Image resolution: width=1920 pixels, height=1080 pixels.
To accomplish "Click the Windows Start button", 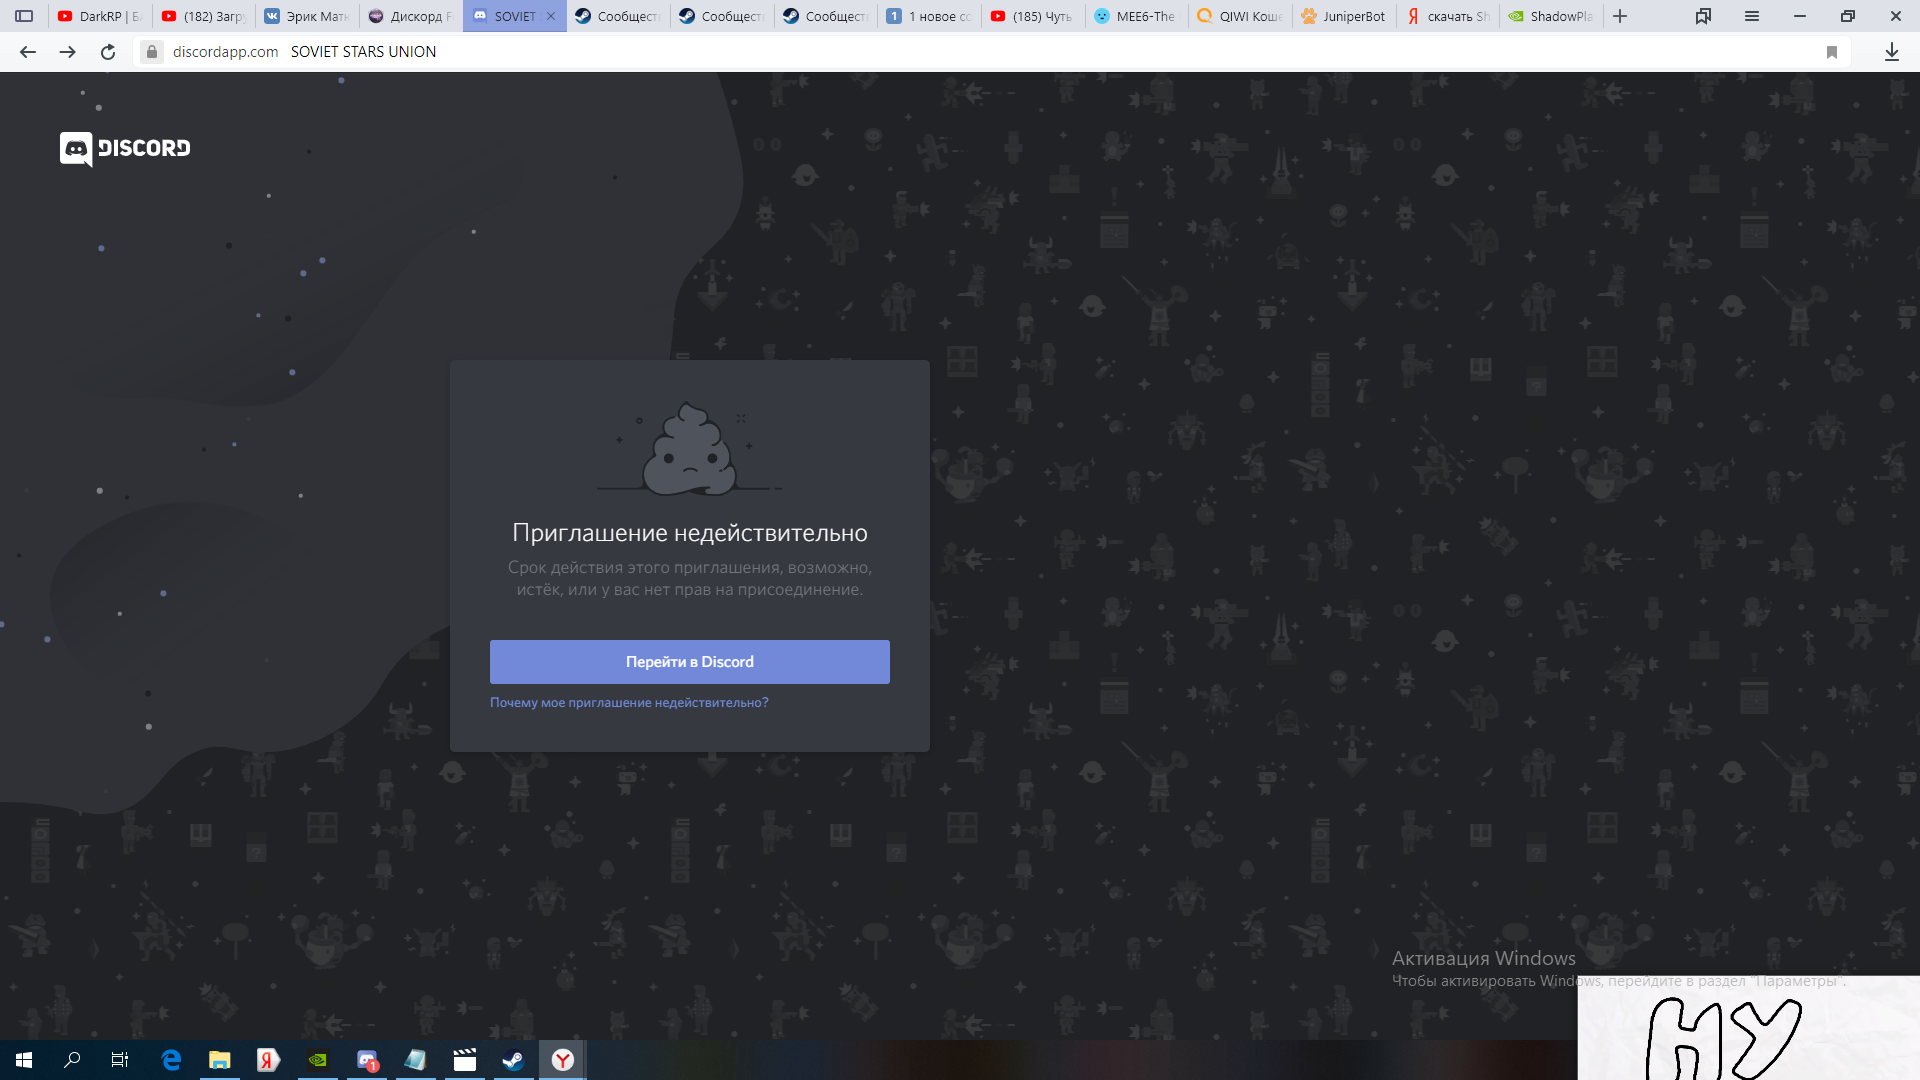I will tap(24, 1060).
